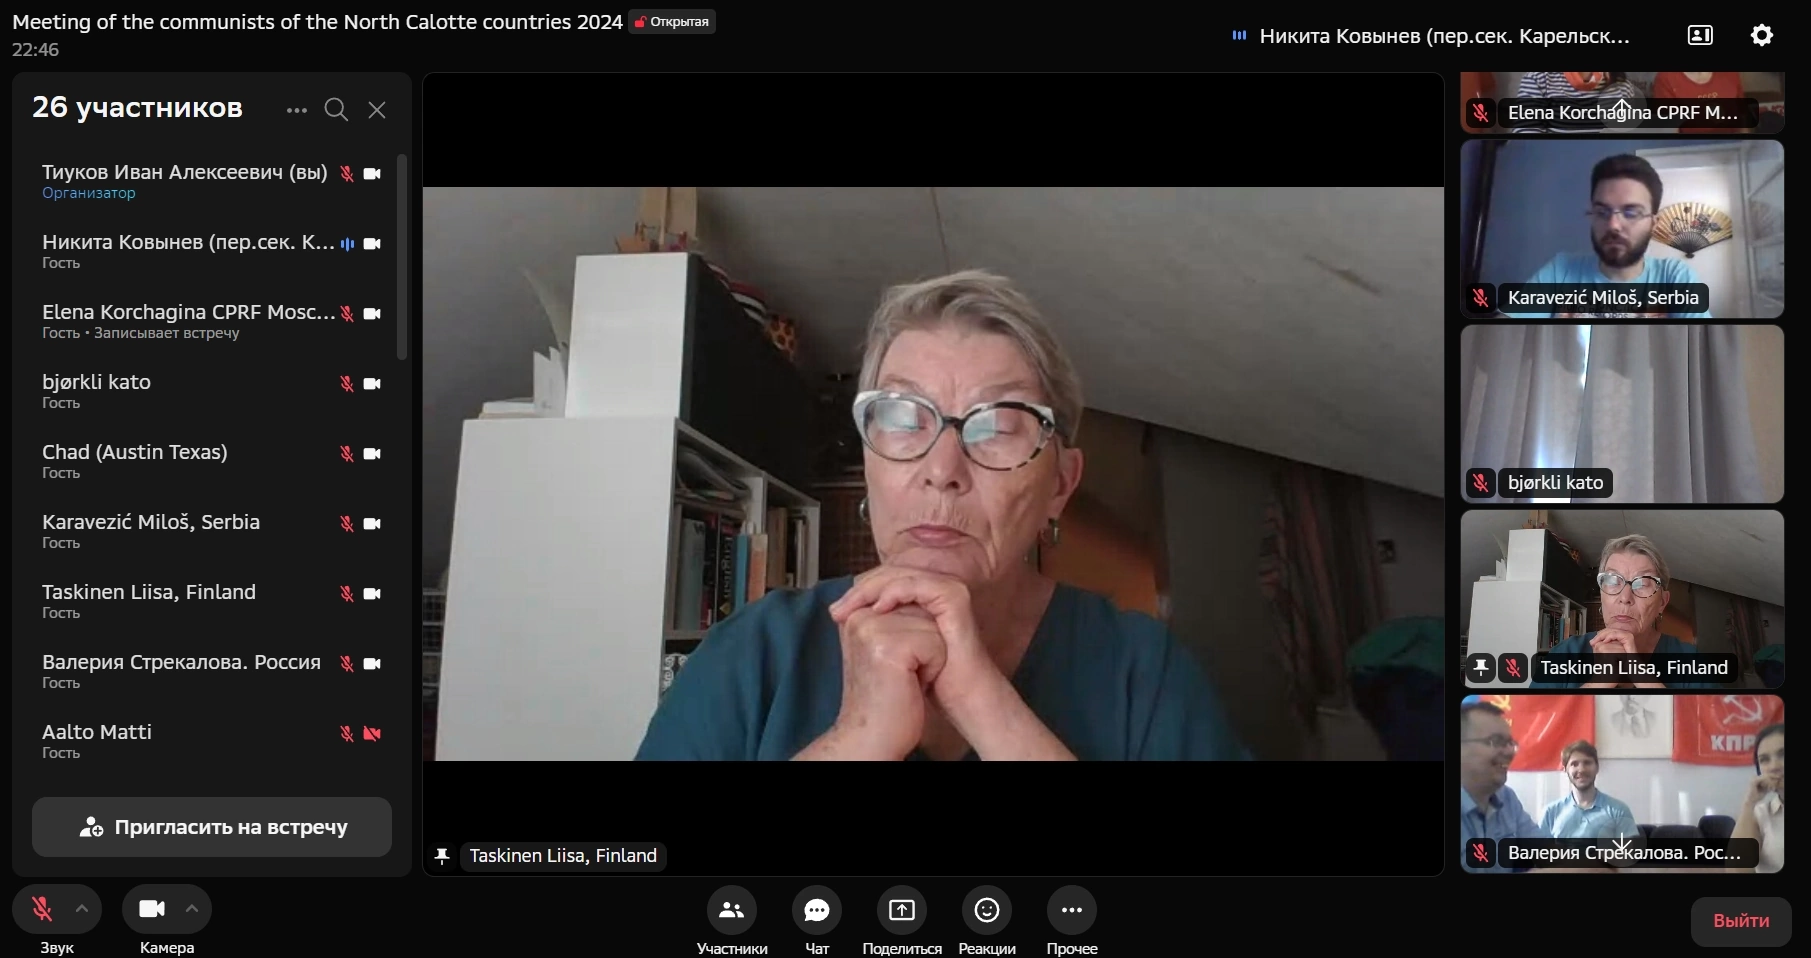The width and height of the screenshot is (1811, 958).
Task: Switch the view layout icon in top bar
Action: pyautogui.click(x=1700, y=36)
